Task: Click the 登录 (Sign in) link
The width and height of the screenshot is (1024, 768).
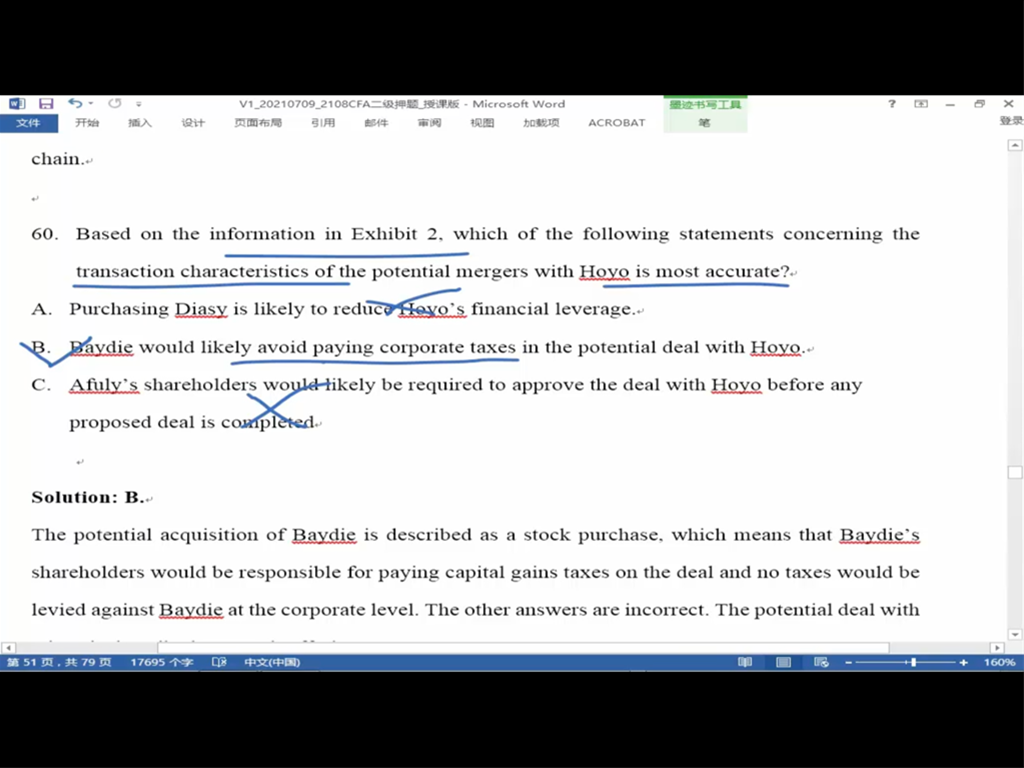Action: tap(1011, 121)
